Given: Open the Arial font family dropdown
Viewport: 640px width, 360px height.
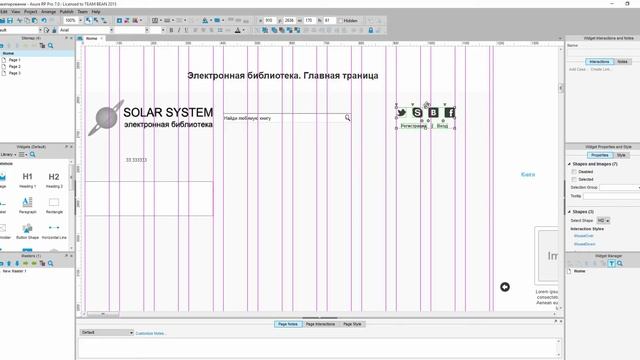Looking at the screenshot, I should coord(111,30).
